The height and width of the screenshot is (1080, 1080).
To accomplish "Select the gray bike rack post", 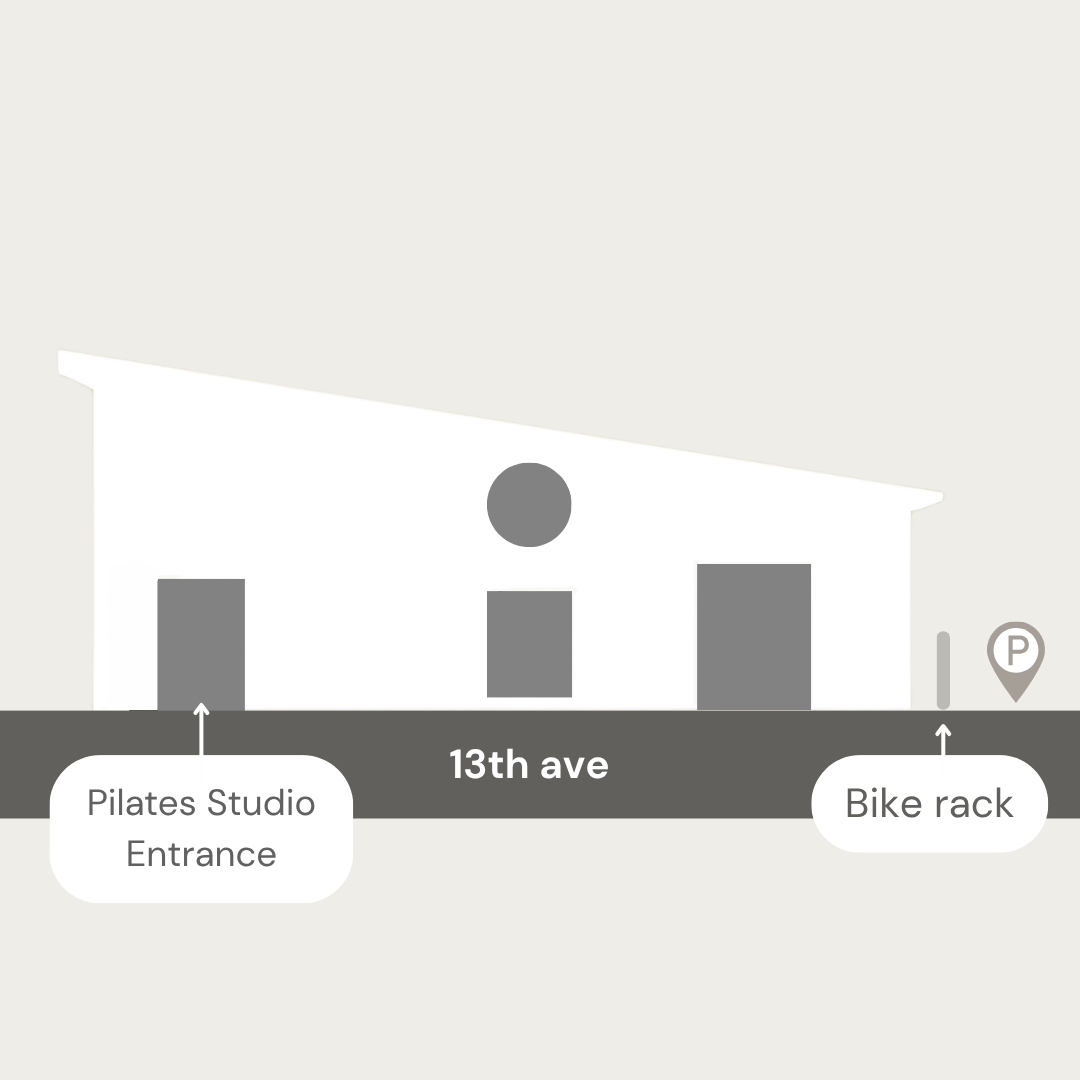I will tap(943, 670).
